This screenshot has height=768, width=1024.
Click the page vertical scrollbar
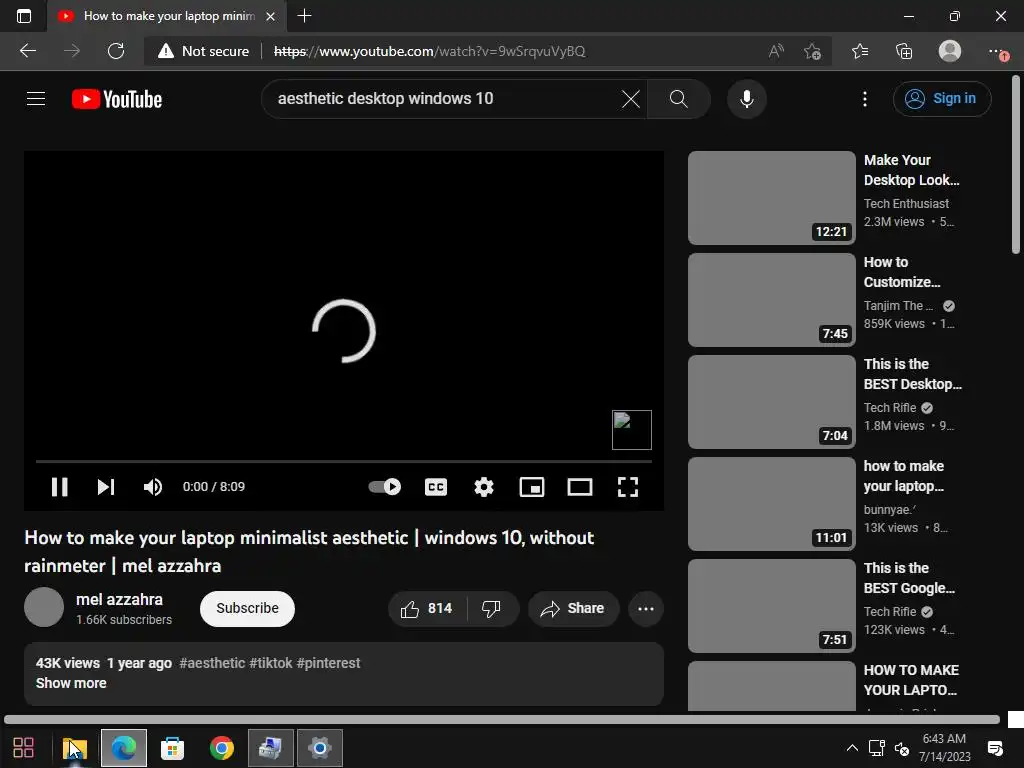click(x=1016, y=165)
